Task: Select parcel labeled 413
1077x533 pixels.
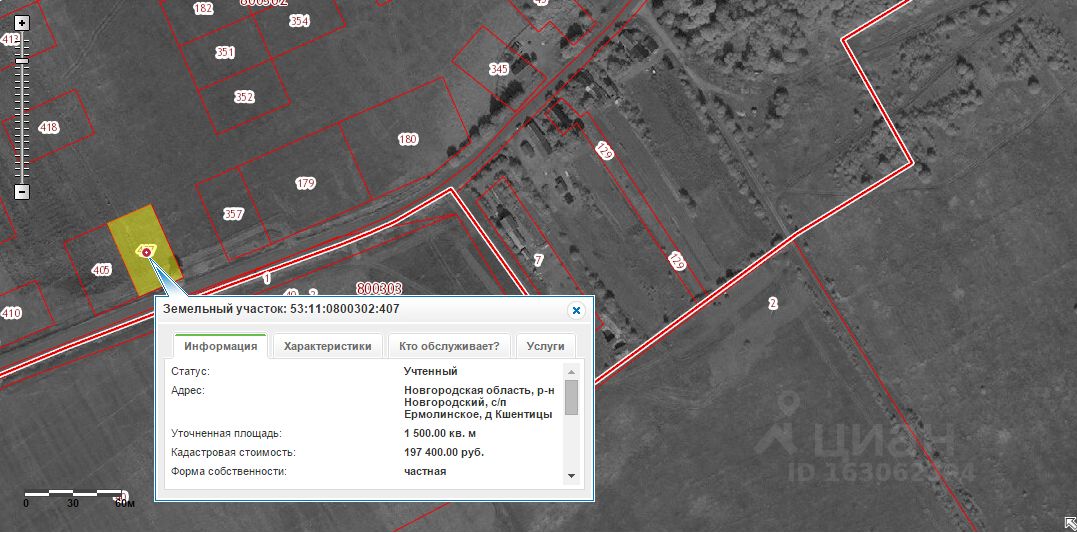Action: [9, 39]
